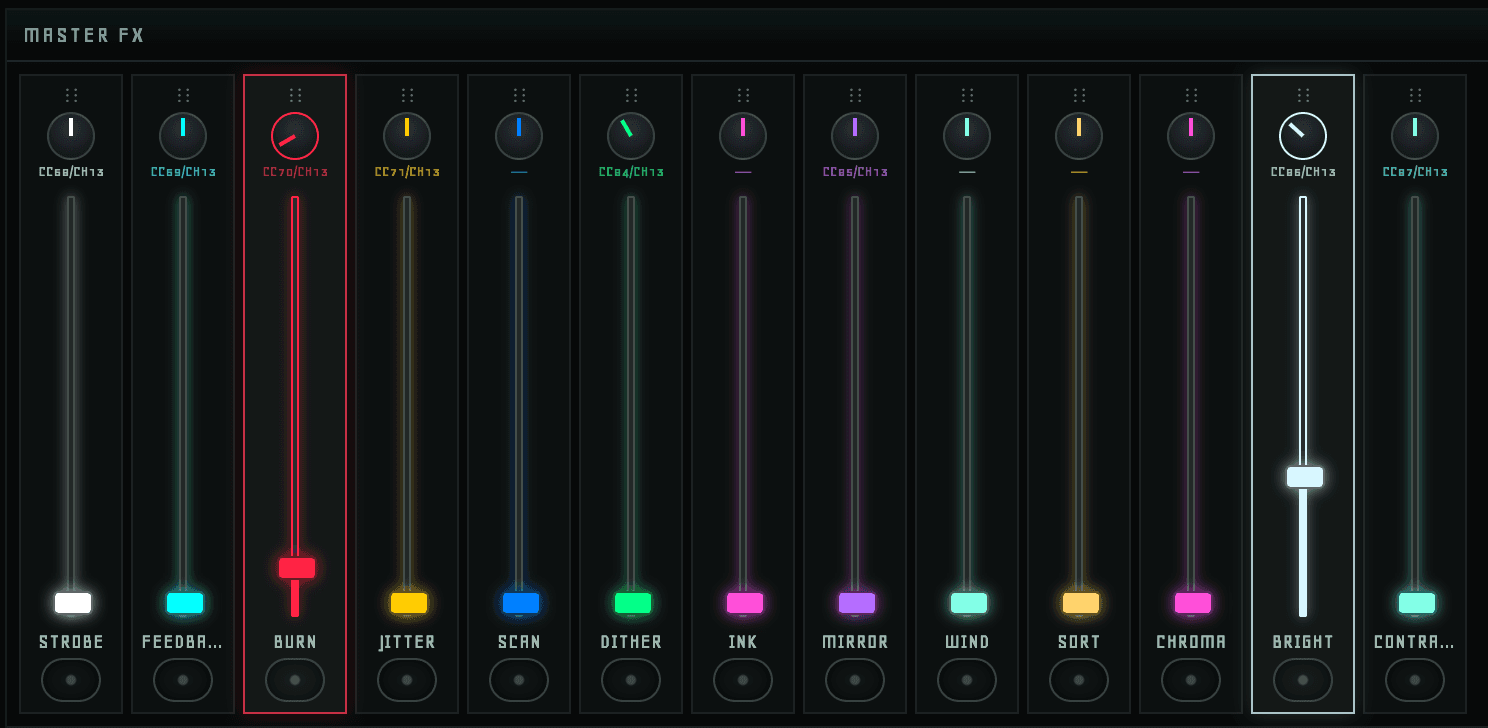Screen dimensions: 1488x728
Task: Click the drag handle dots on the CHROMA strip
Action: (x=1191, y=95)
